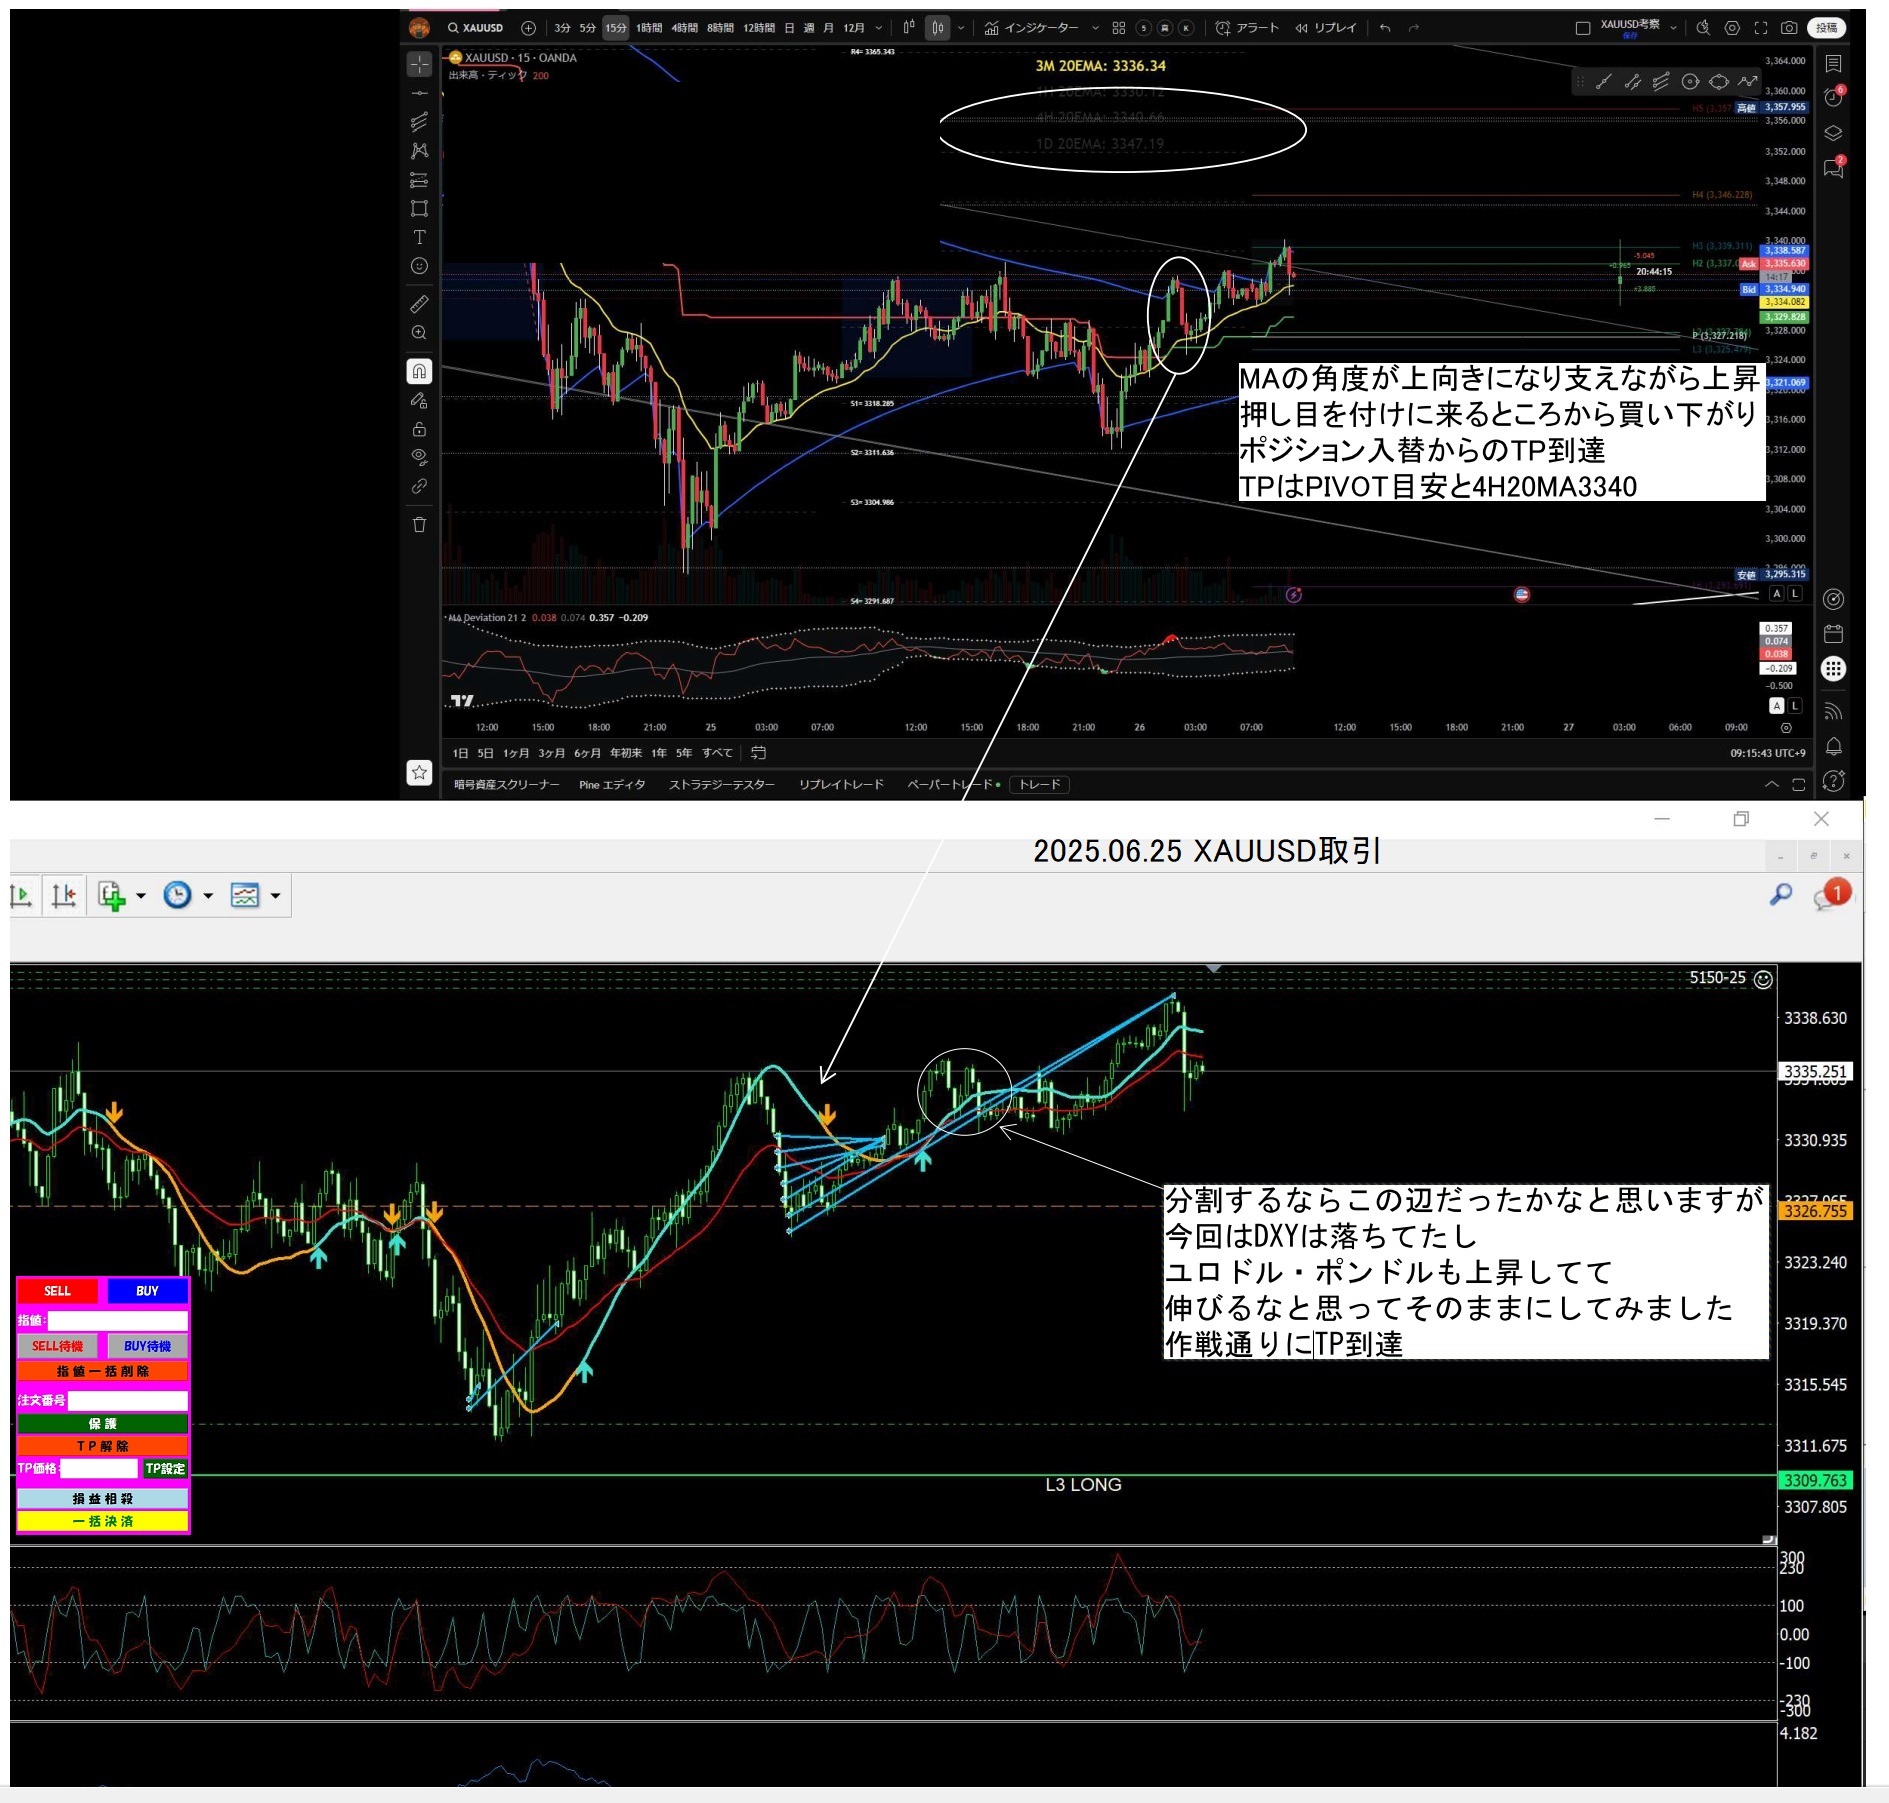
Task: Set date range to すべて
Action: click(717, 753)
